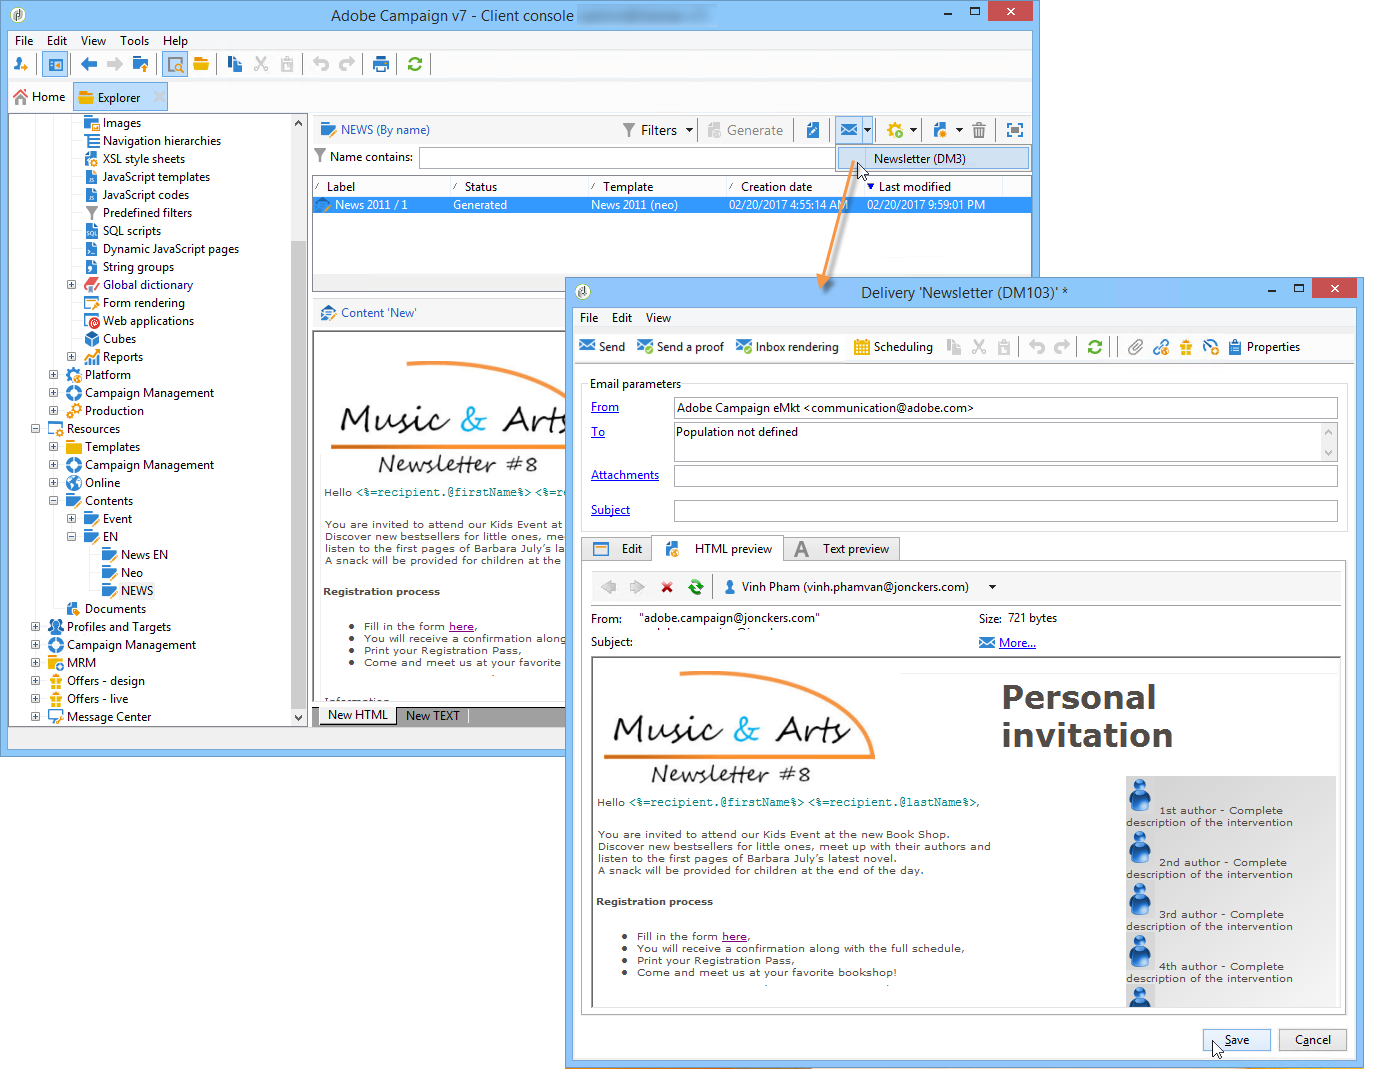Click the new content icon in list toolbar
Screen dimensions: 1382x1088
coord(940,130)
